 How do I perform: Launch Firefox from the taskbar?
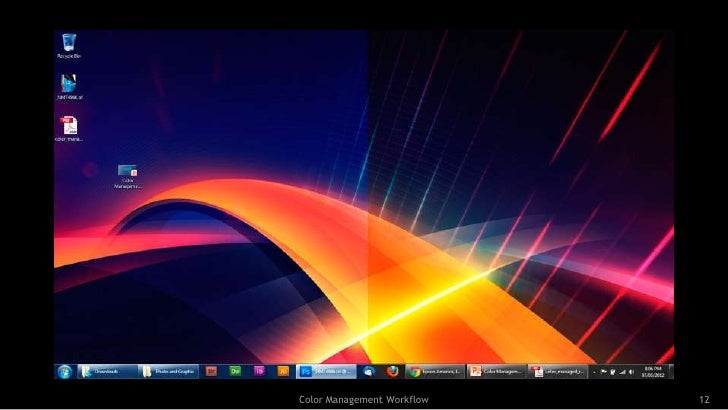coord(393,371)
